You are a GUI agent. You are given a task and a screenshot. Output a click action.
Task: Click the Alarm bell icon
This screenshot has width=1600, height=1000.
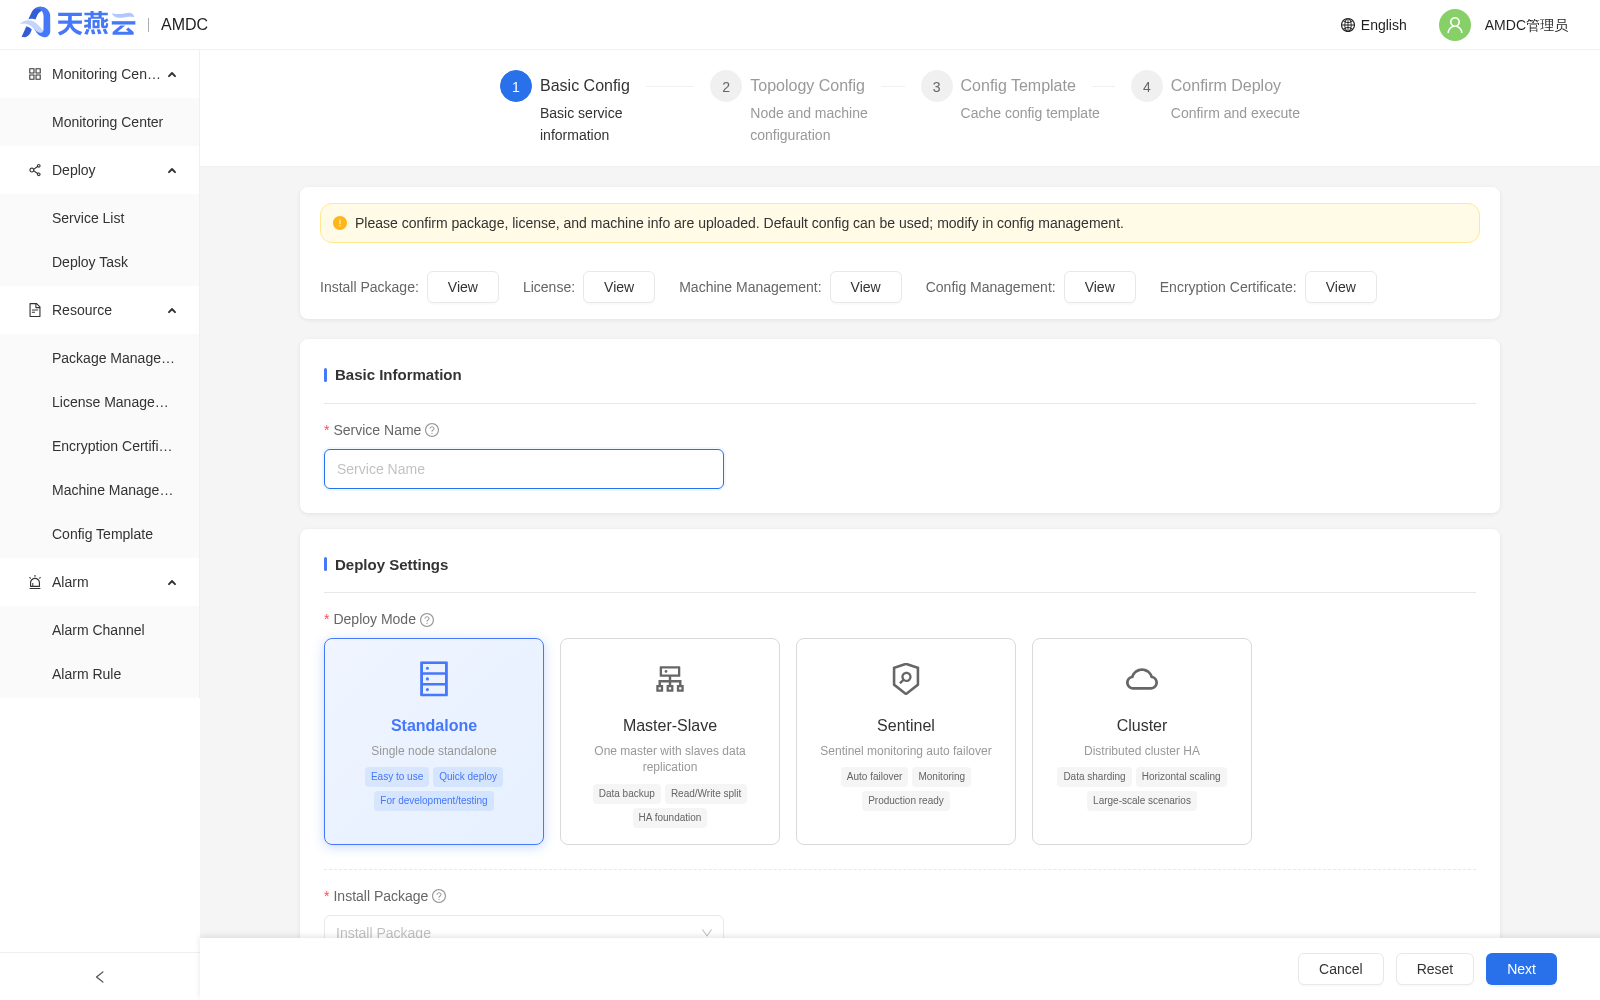click(x=35, y=582)
